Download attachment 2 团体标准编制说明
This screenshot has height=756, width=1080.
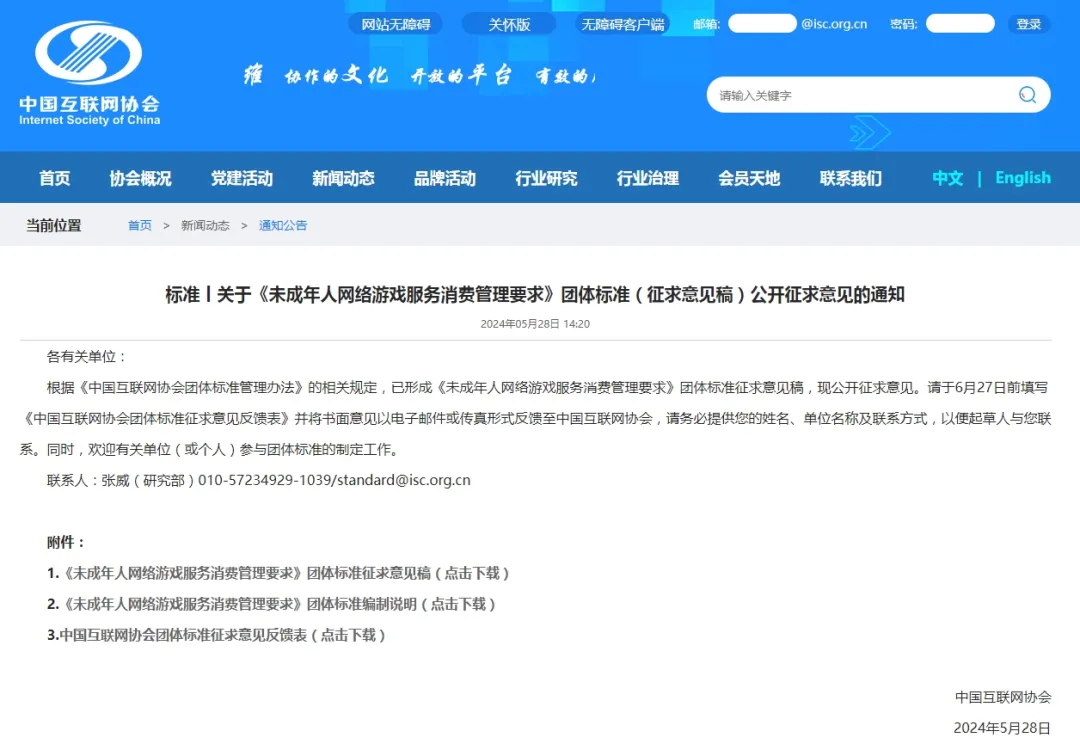(271, 604)
